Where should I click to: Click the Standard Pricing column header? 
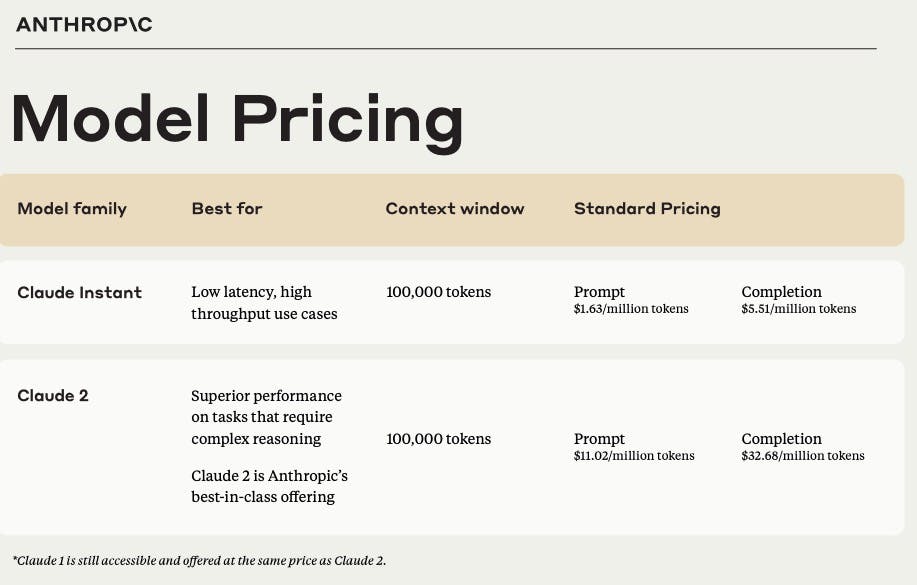click(x=647, y=209)
